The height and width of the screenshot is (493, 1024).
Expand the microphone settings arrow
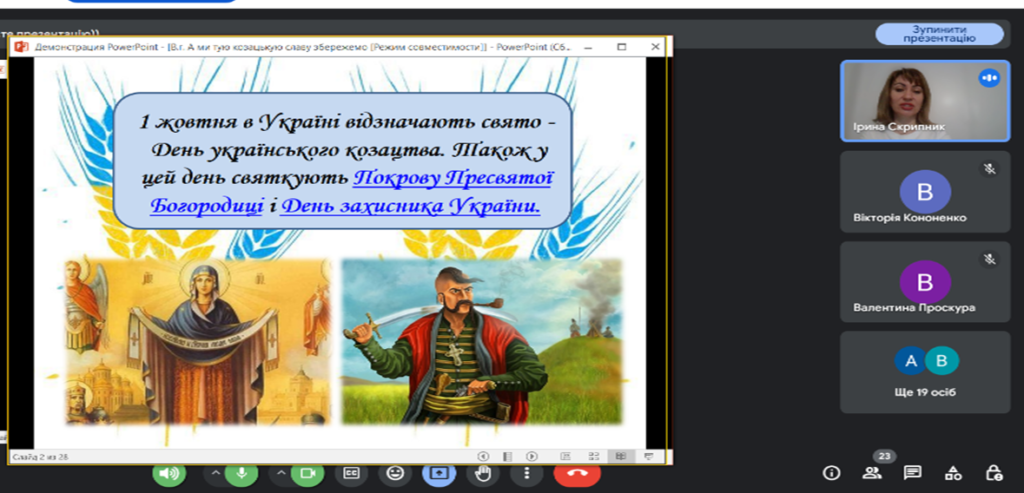[213, 474]
